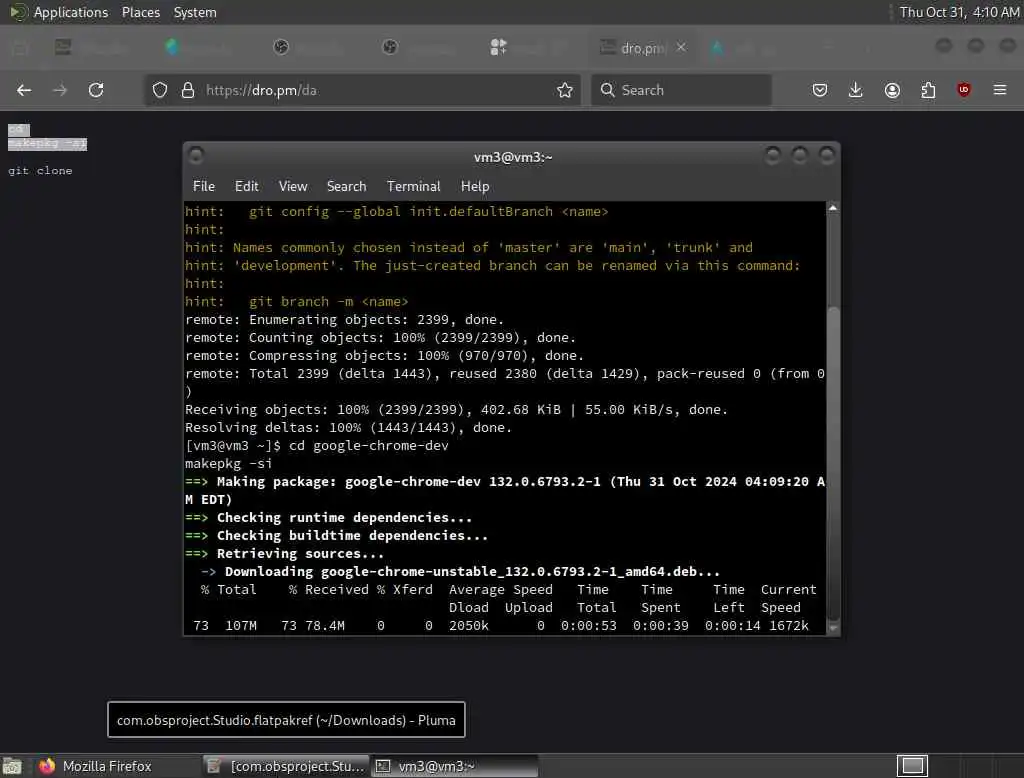Screen dimensions: 1024x778
Task: Go back in Firefox history
Action: click(24, 90)
